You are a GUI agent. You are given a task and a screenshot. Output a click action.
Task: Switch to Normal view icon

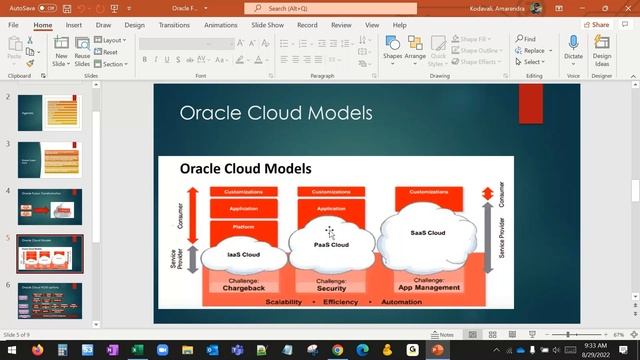coord(473,335)
